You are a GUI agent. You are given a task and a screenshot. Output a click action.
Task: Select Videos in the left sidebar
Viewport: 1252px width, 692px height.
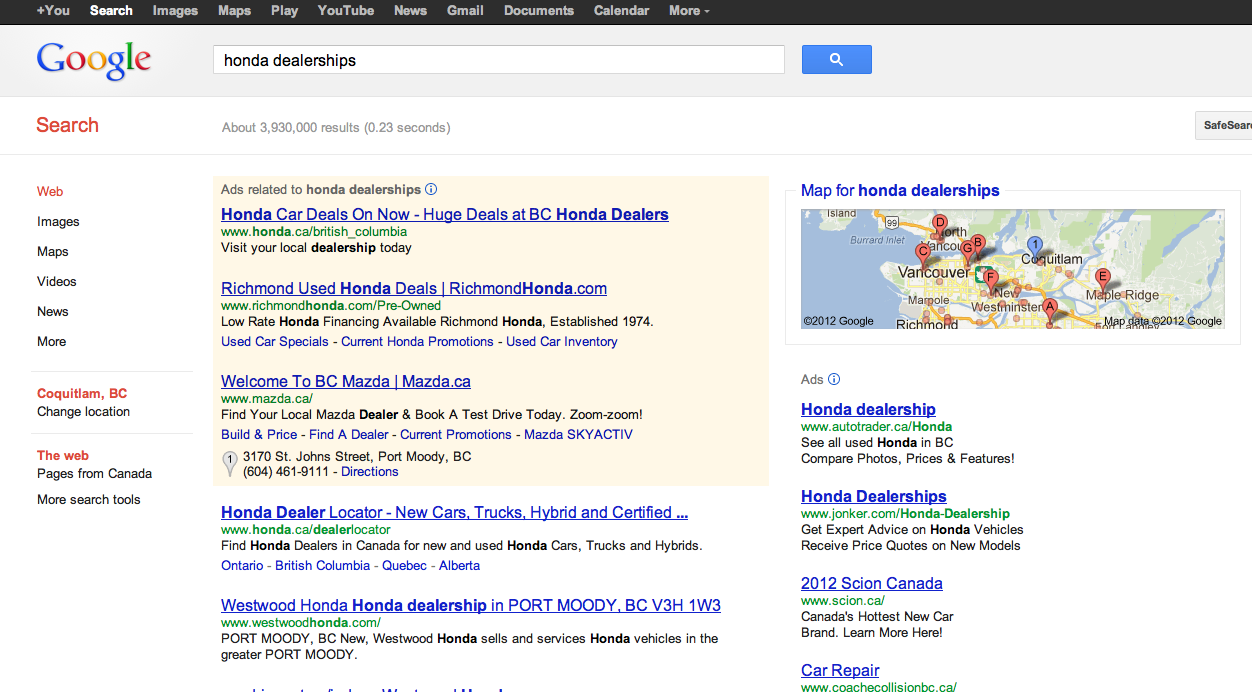click(57, 281)
